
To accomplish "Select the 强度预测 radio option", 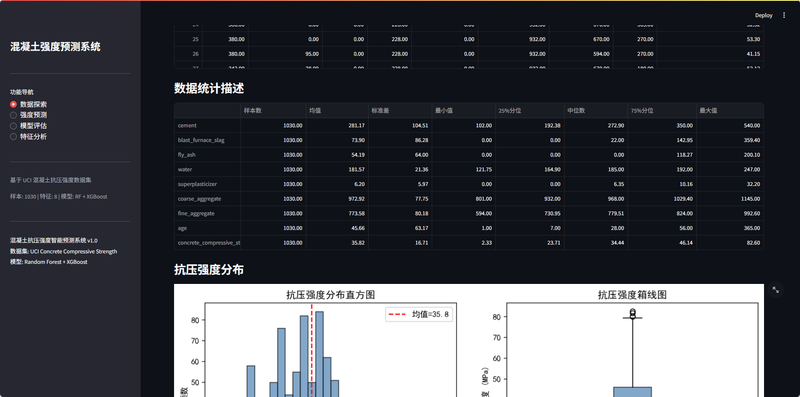I will pyautogui.click(x=29, y=115).
